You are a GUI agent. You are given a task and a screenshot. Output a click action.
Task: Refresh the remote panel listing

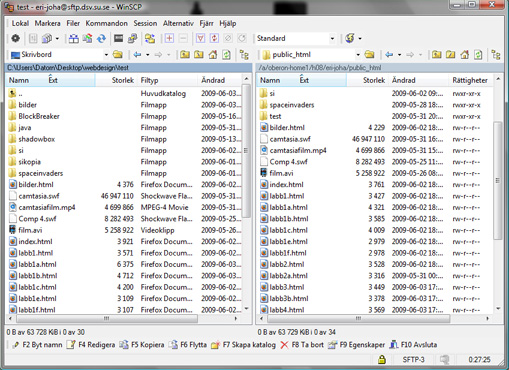click(x=478, y=54)
